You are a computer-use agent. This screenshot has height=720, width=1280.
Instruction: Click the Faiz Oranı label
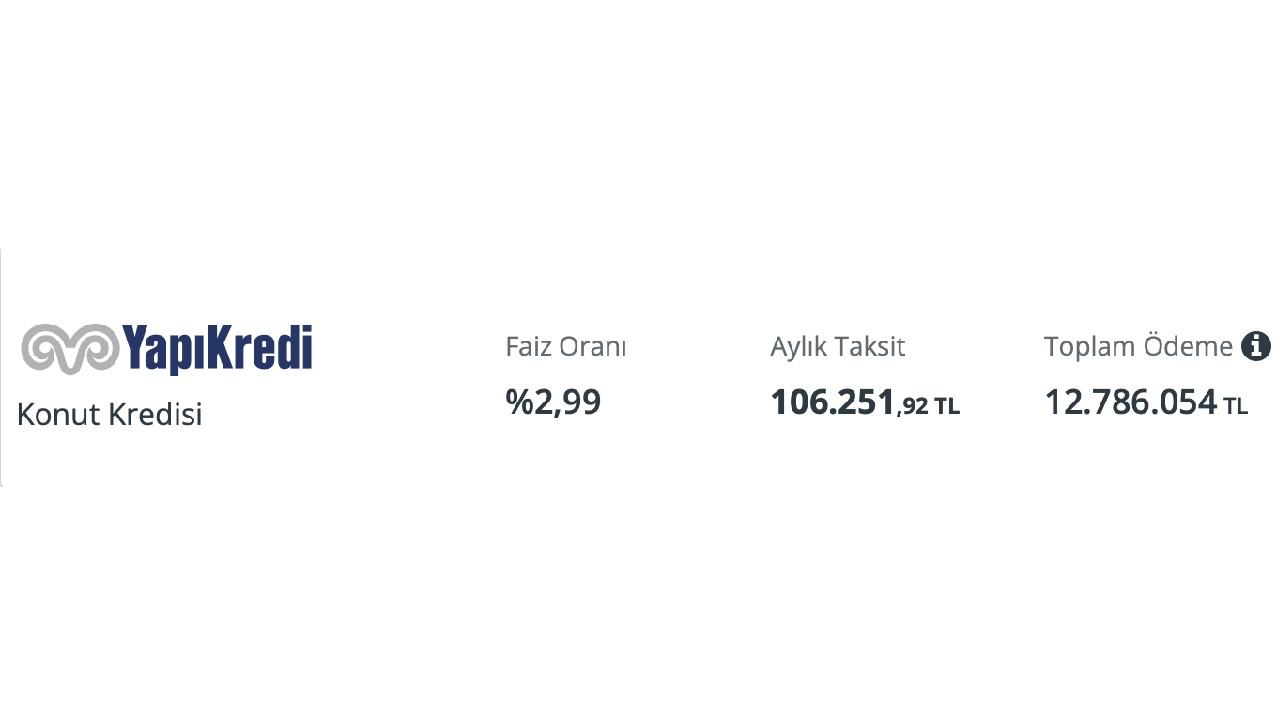click(x=565, y=347)
